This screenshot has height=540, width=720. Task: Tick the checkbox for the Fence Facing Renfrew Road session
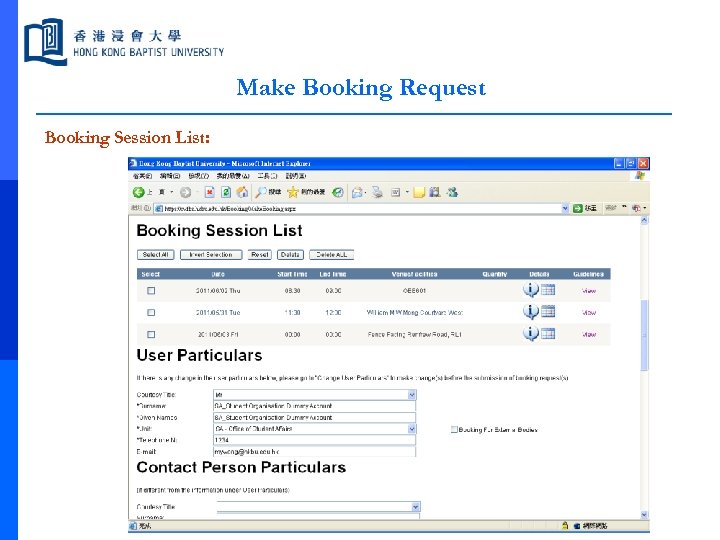tap(151, 335)
